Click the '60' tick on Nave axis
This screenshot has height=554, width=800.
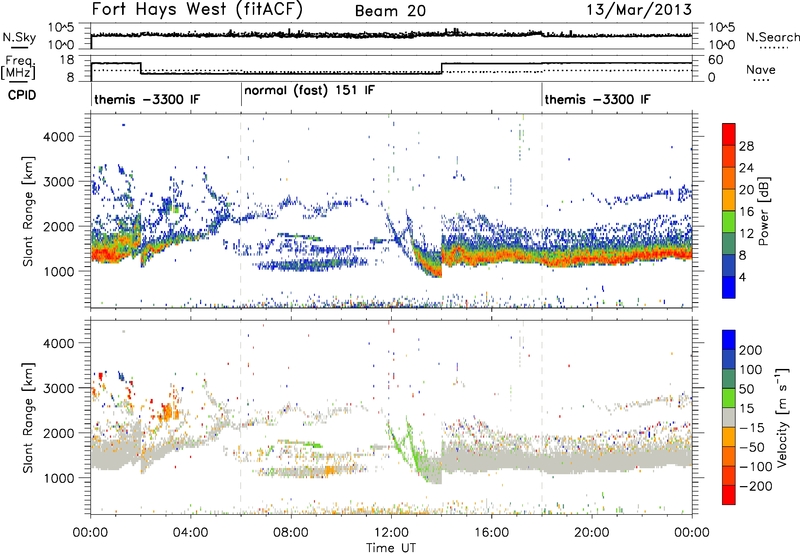[715, 60]
